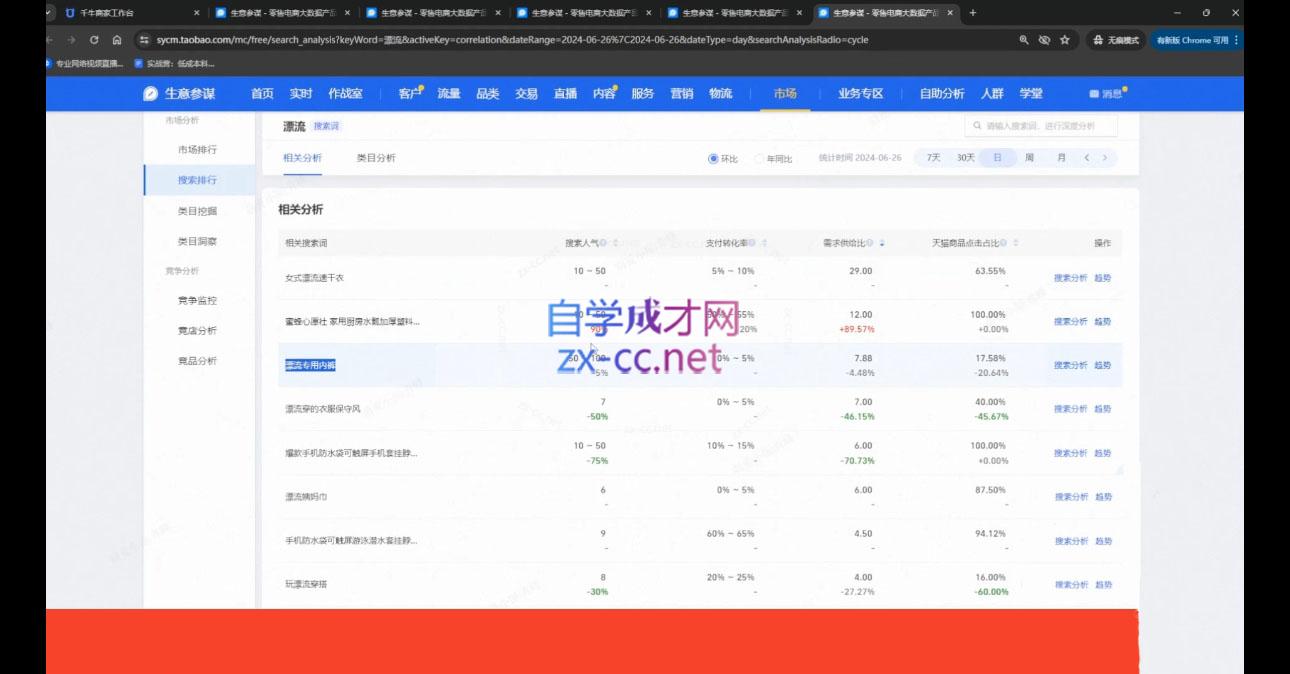Click the browser back arrow
1290x674 pixels.
point(51,40)
